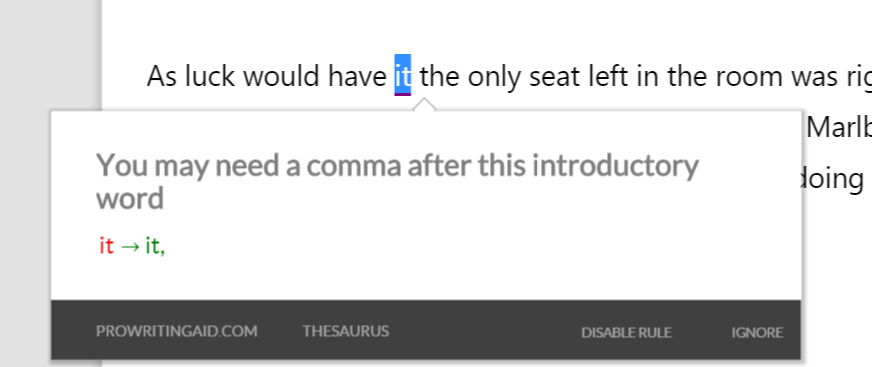Place cursor on the word "would"
Image resolution: width=872 pixels, height=367 pixels.
[x=281, y=76]
